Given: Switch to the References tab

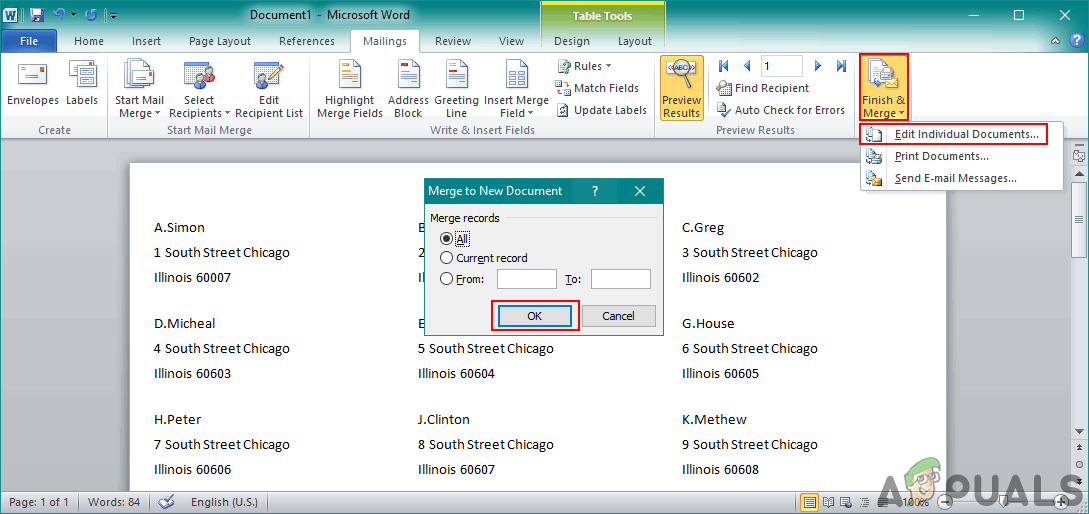Looking at the screenshot, I should coord(306,41).
